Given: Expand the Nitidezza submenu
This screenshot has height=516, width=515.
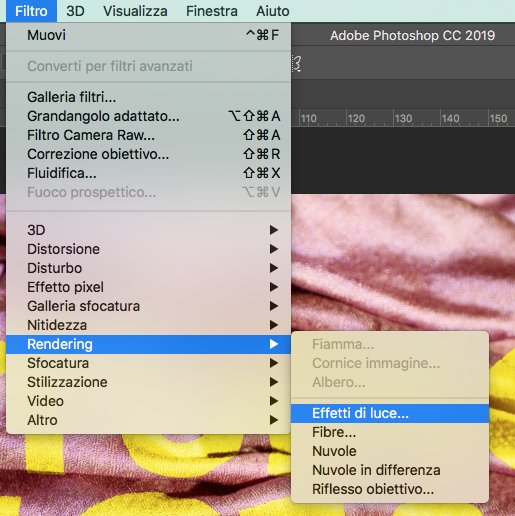Looking at the screenshot, I should click(148, 325).
